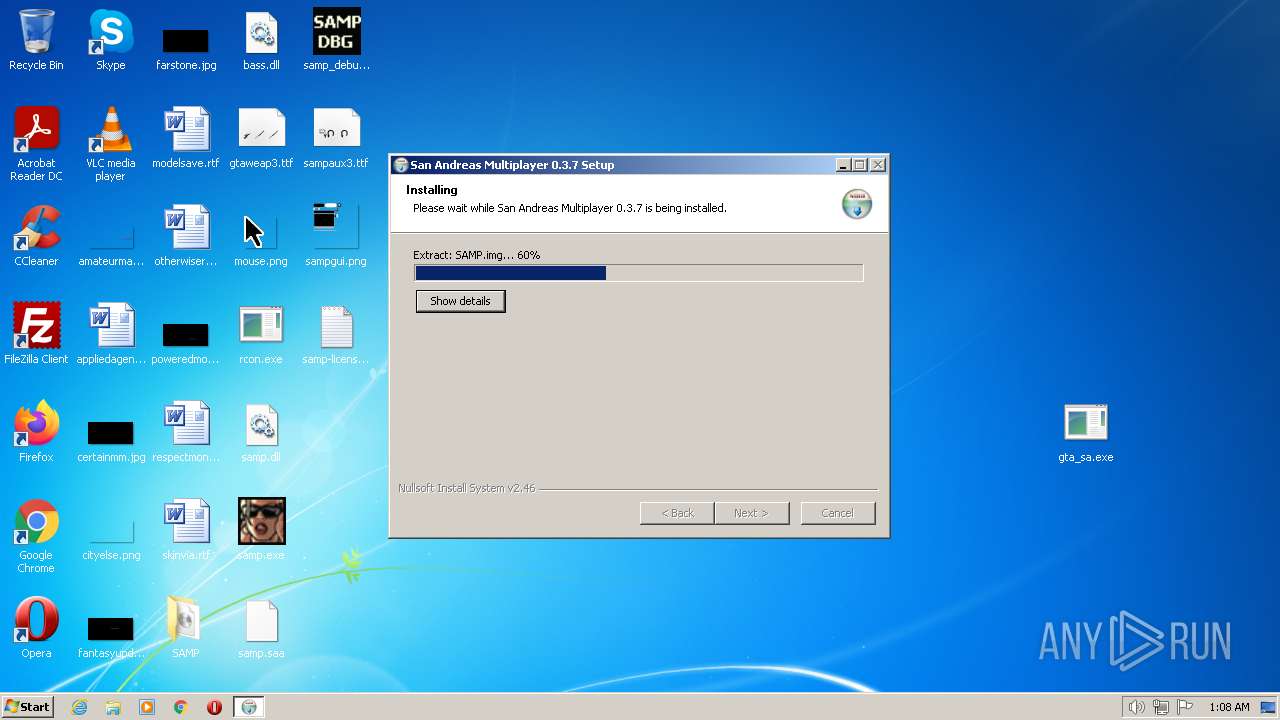Viewport: 1280px width, 720px height.
Task: Select the SAMP DBG debug shortcut icon
Action: pos(336,40)
